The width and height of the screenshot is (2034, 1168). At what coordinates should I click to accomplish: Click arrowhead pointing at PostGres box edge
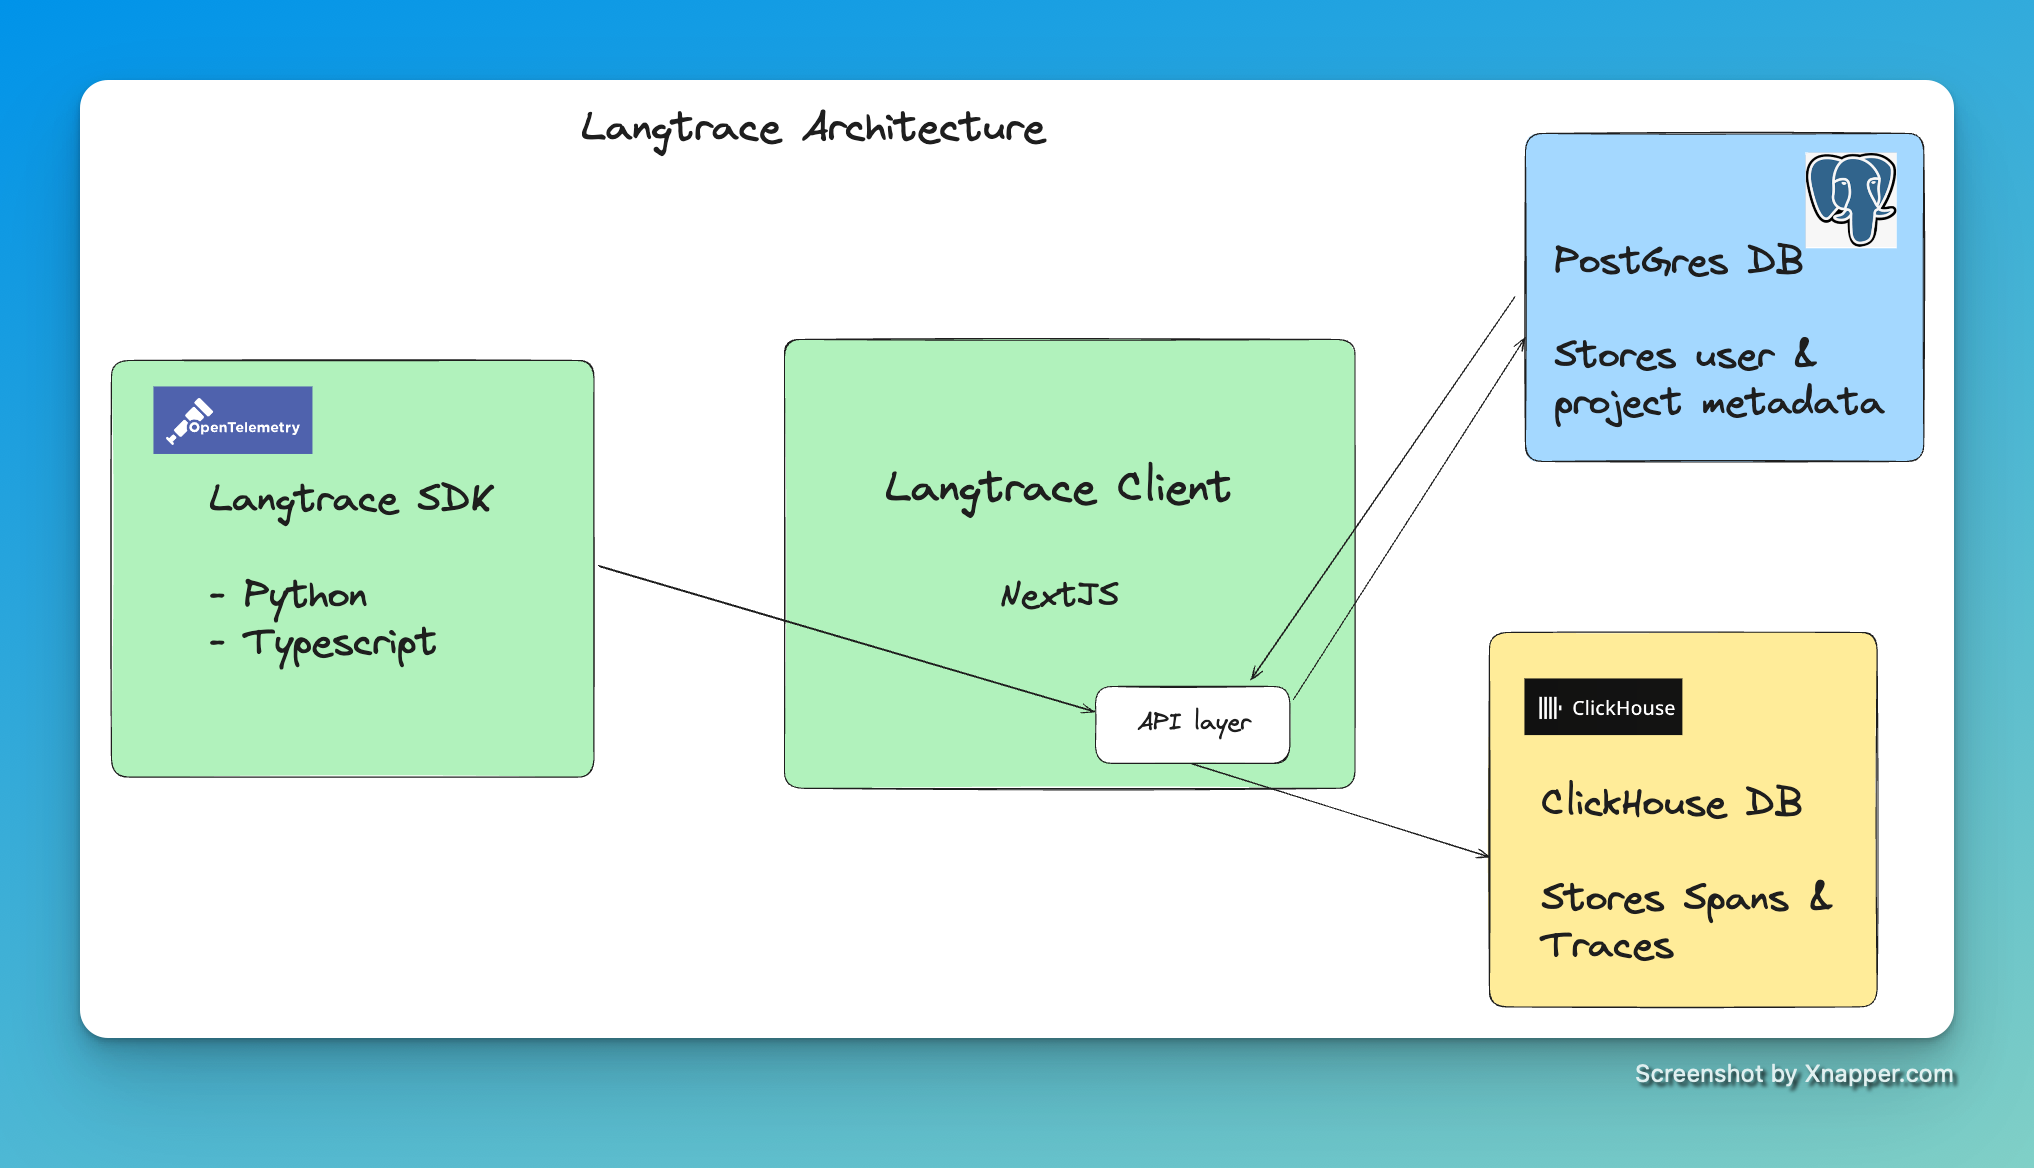click(x=1522, y=343)
